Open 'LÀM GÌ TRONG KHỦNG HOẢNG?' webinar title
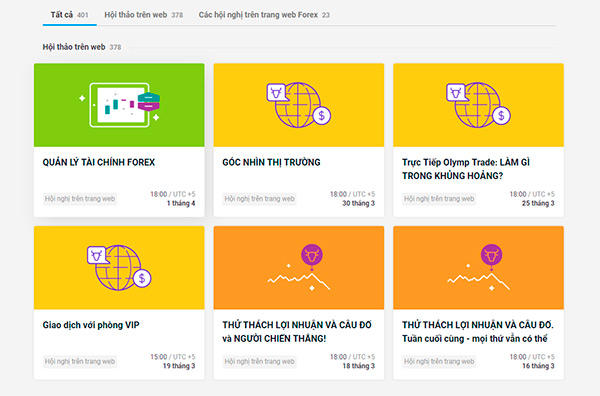This screenshot has width=600, height=396. (466, 169)
